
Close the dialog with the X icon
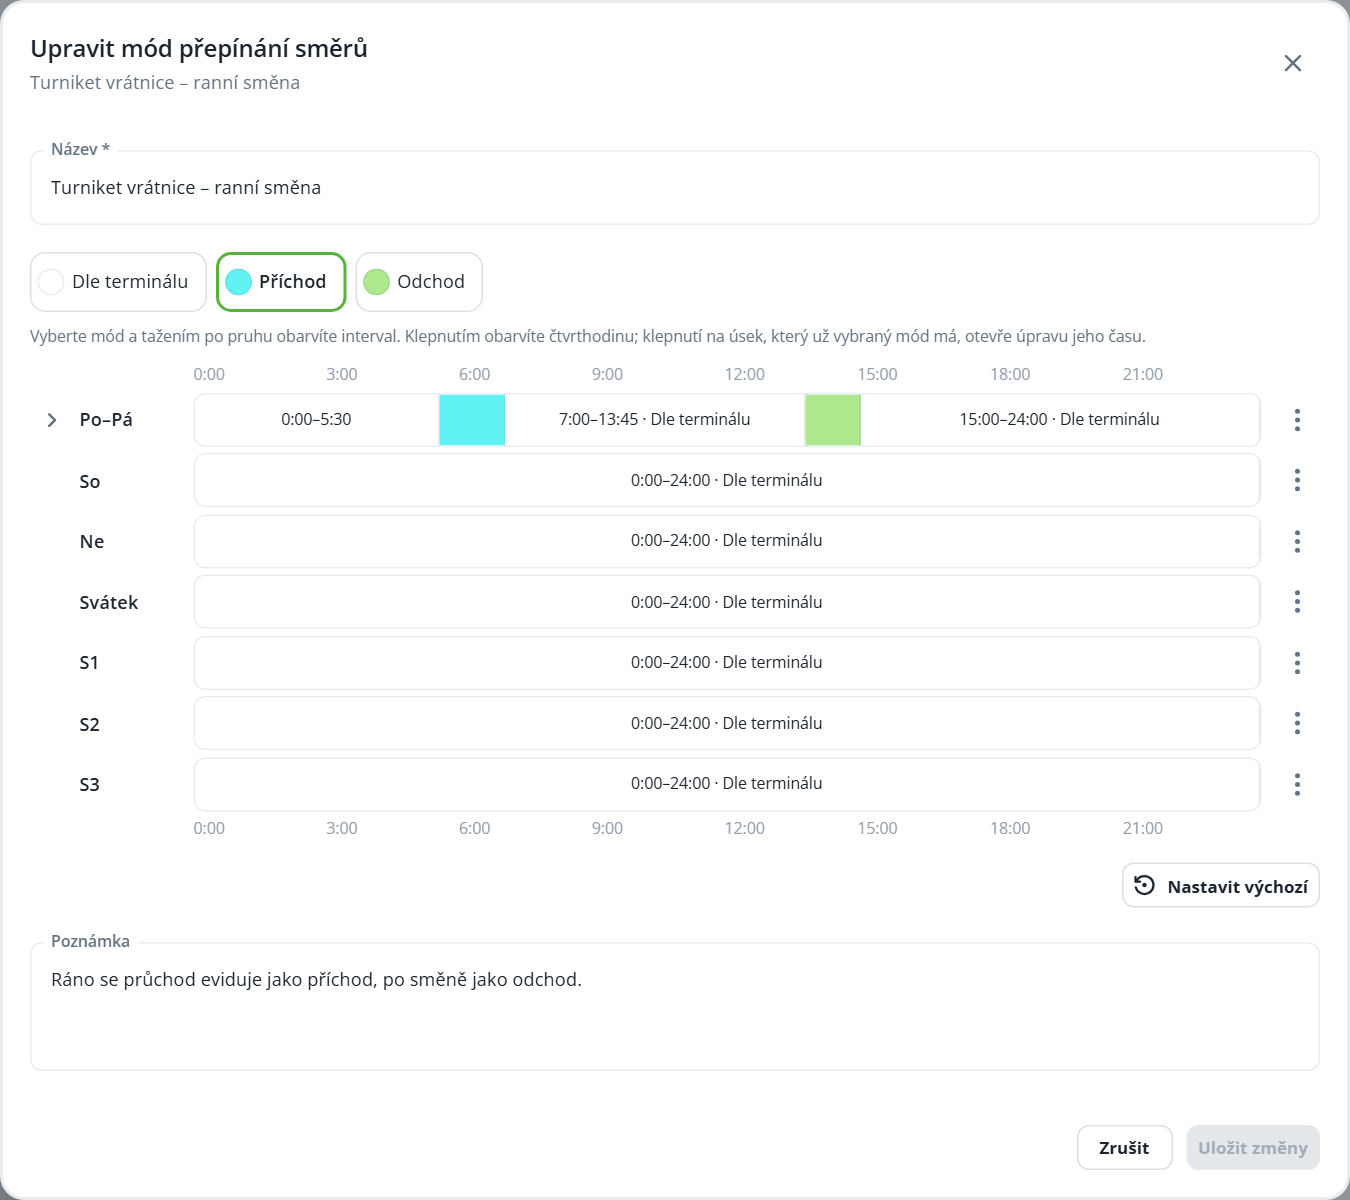pyautogui.click(x=1293, y=63)
